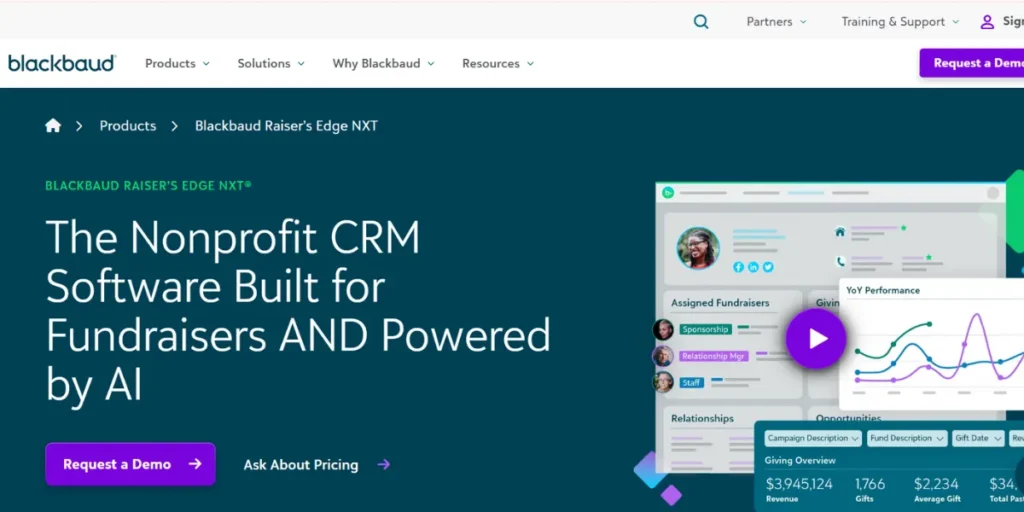Click the search magnifier icon
Viewport: 1024px width, 512px height.
point(701,21)
